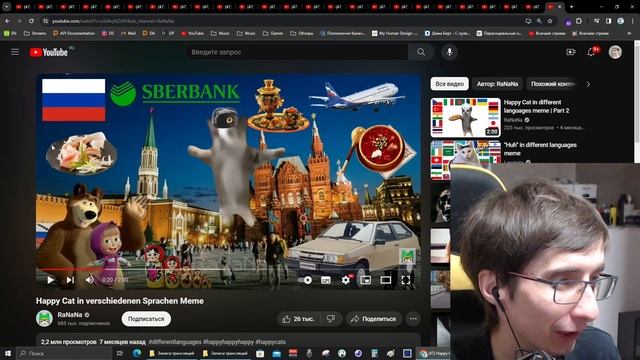Dislike the video with thumbs down
This screenshot has width=640, height=360.
(331, 319)
